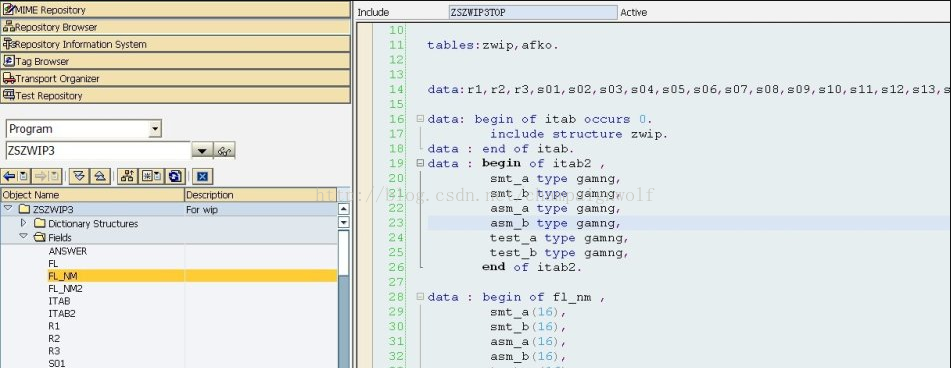Click code line 'asm_b type gamng,'

[556, 223]
